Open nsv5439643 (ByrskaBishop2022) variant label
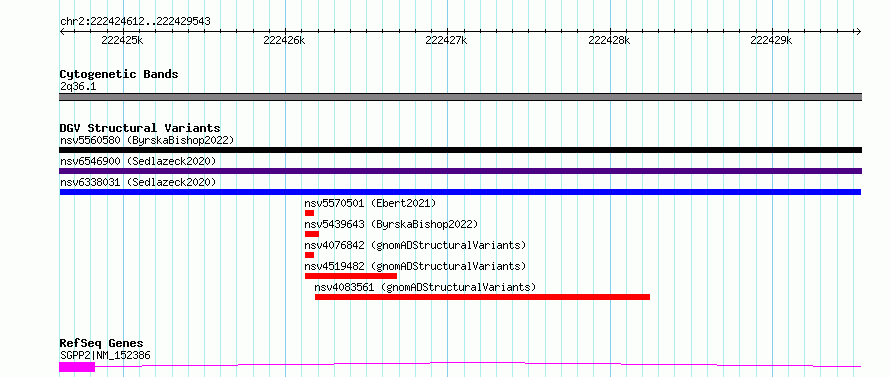Screen dimensions: 890x377 click(x=392, y=224)
